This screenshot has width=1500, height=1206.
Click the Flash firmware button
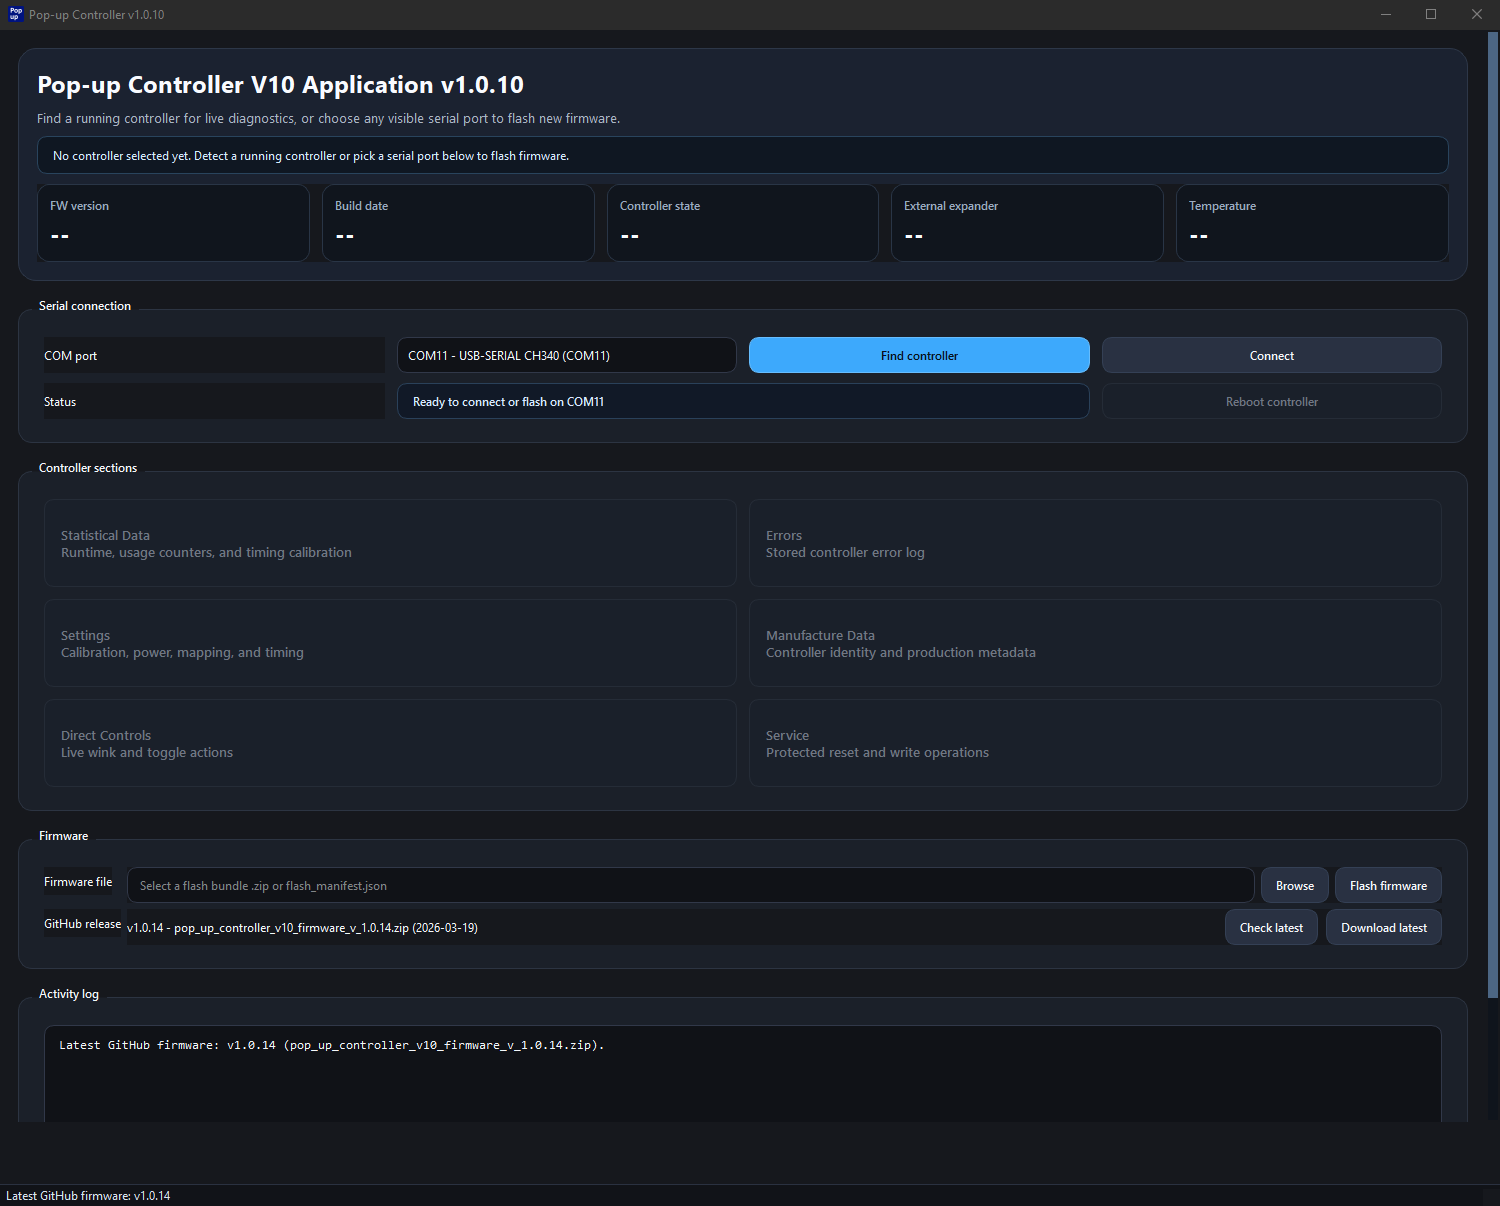click(x=1388, y=885)
